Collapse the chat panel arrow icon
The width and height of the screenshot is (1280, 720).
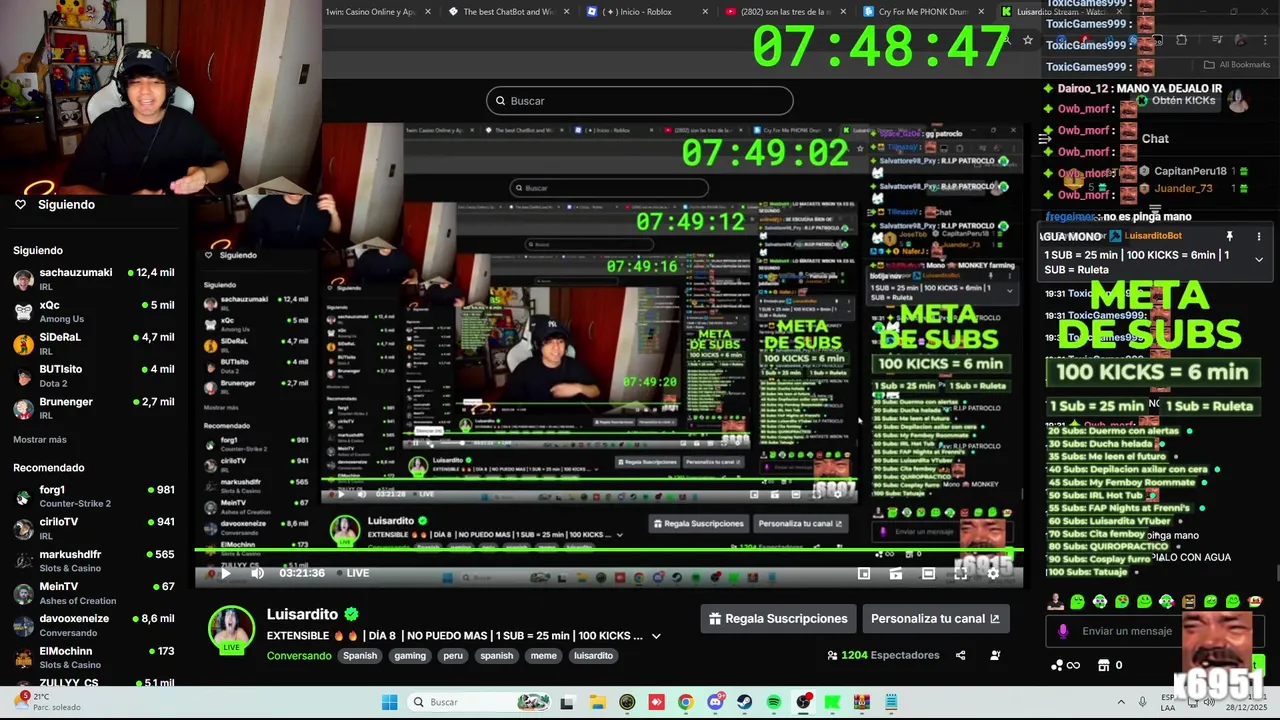[x=1046, y=139]
